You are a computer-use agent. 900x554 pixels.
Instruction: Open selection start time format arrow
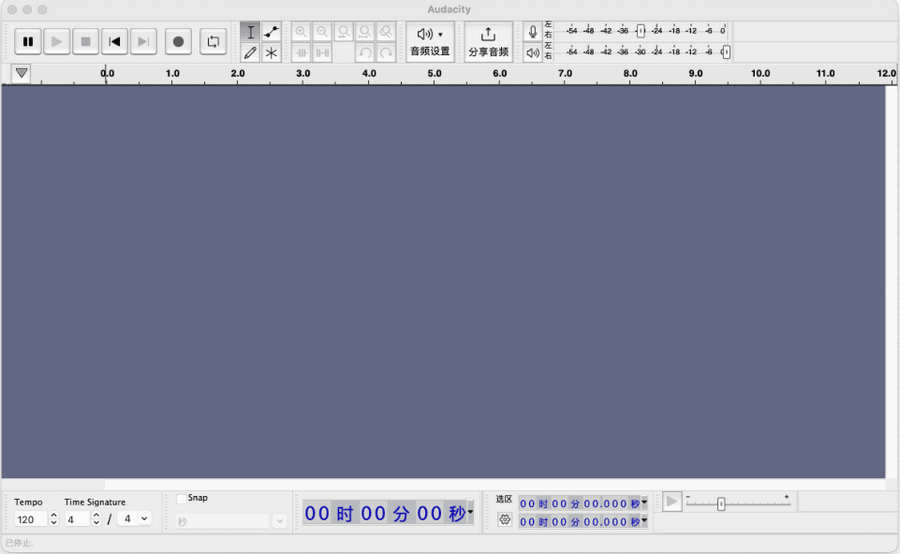[x=644, y=503]
